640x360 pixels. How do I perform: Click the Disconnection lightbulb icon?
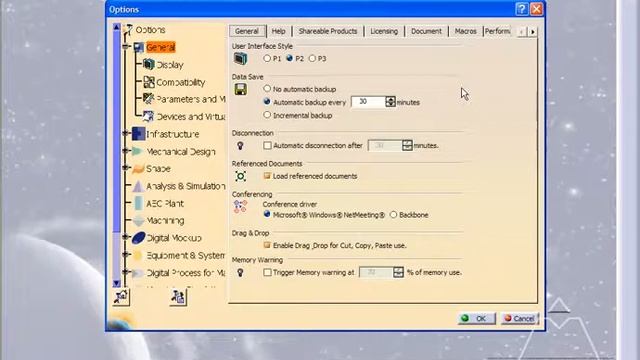click(240, 145)
